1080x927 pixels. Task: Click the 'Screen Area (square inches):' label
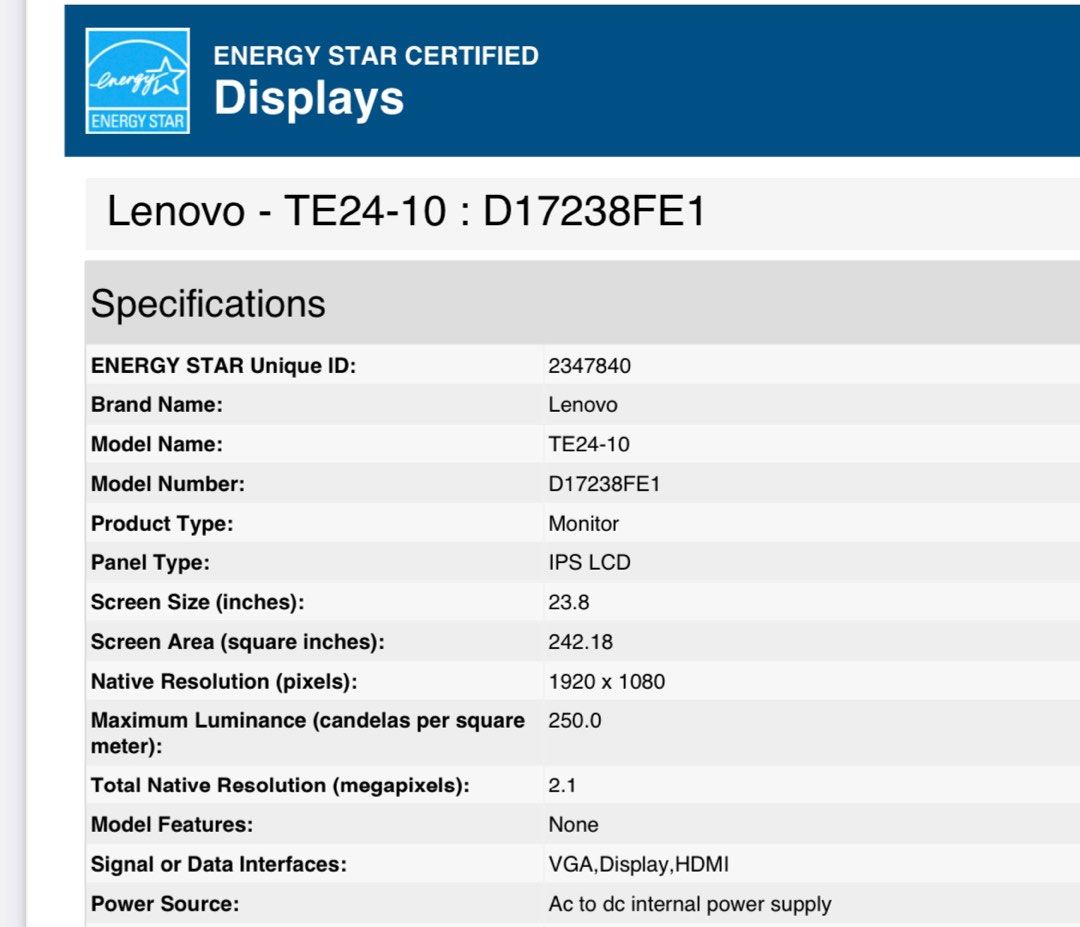pyautogui.click(x=238, y=642)
